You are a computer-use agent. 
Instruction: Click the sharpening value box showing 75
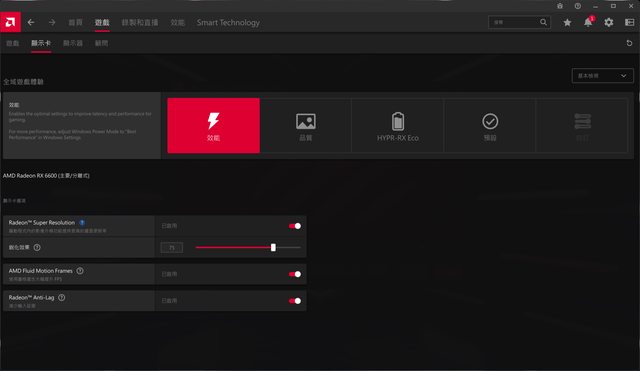point(171,248)
